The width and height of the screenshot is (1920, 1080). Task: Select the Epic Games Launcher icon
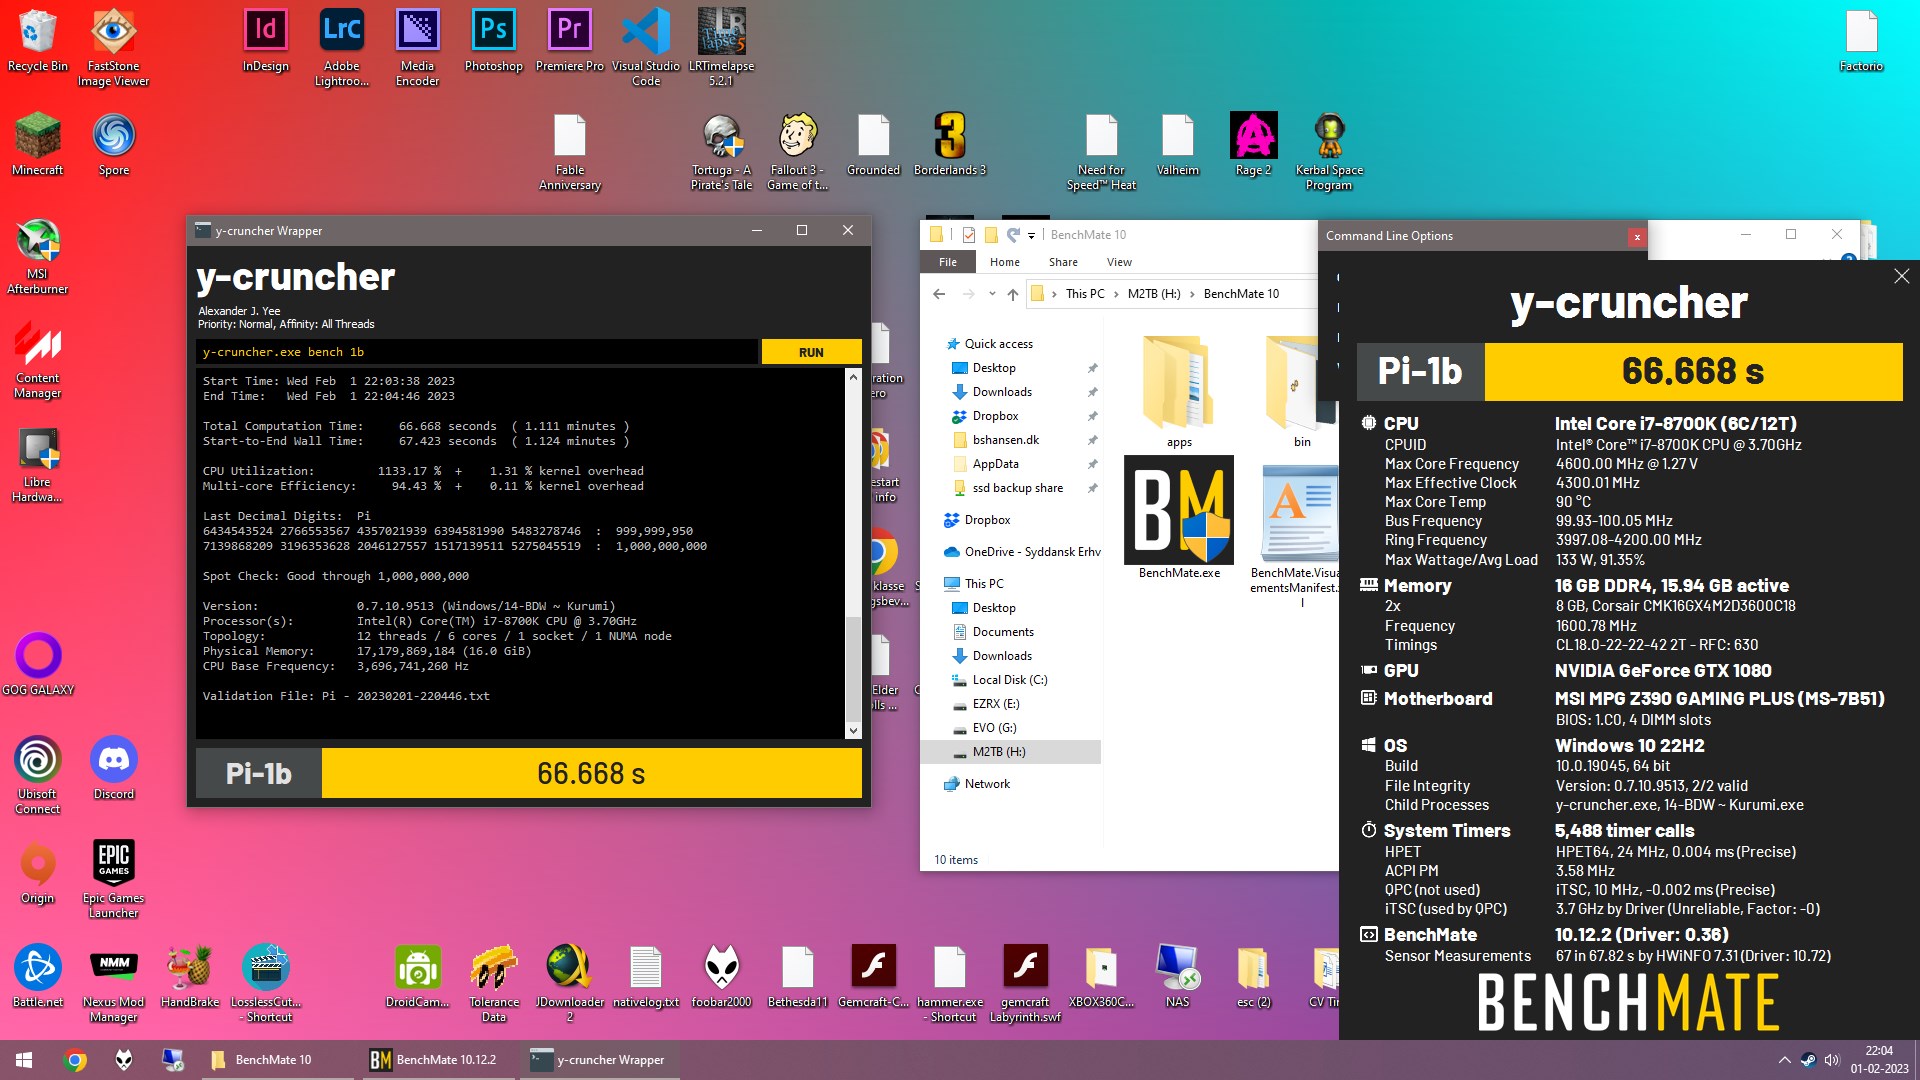(x=113, y=879)
